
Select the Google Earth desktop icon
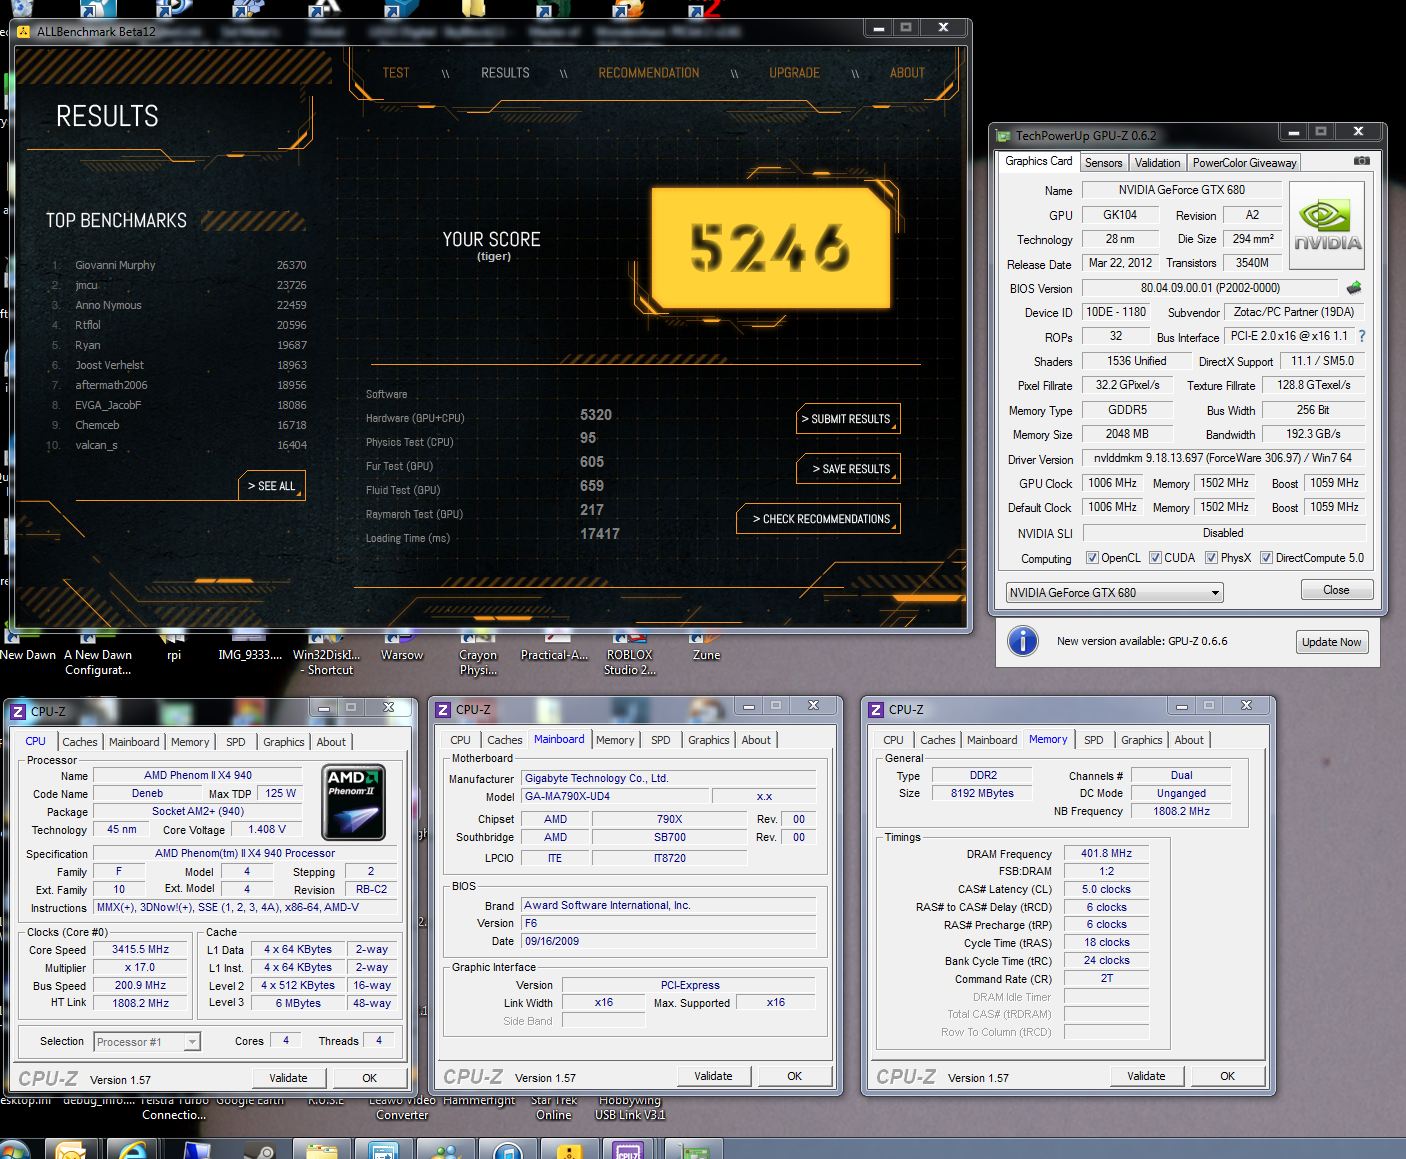tap(250, 1100)
